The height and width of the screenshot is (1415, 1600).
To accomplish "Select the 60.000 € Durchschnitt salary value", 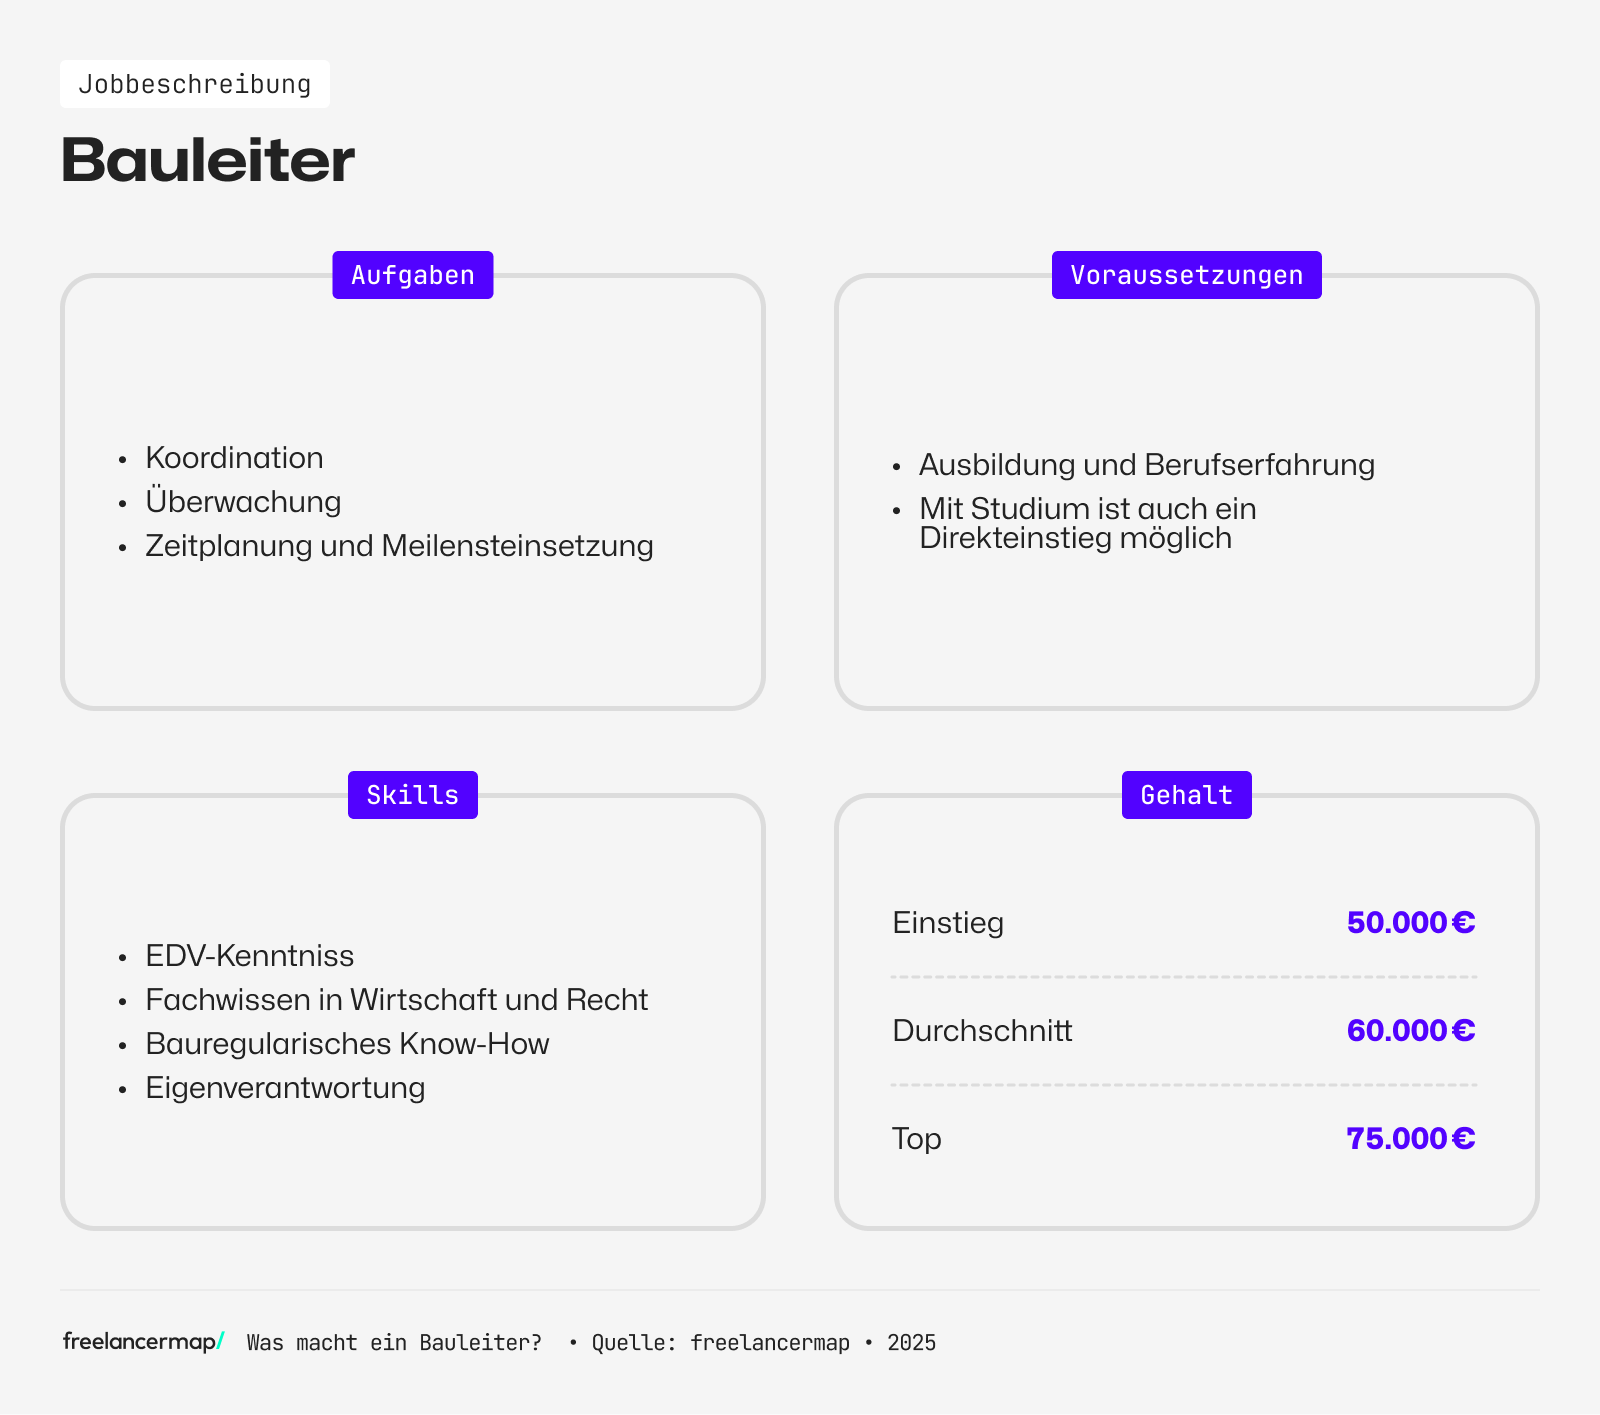I will 1410,1030.
